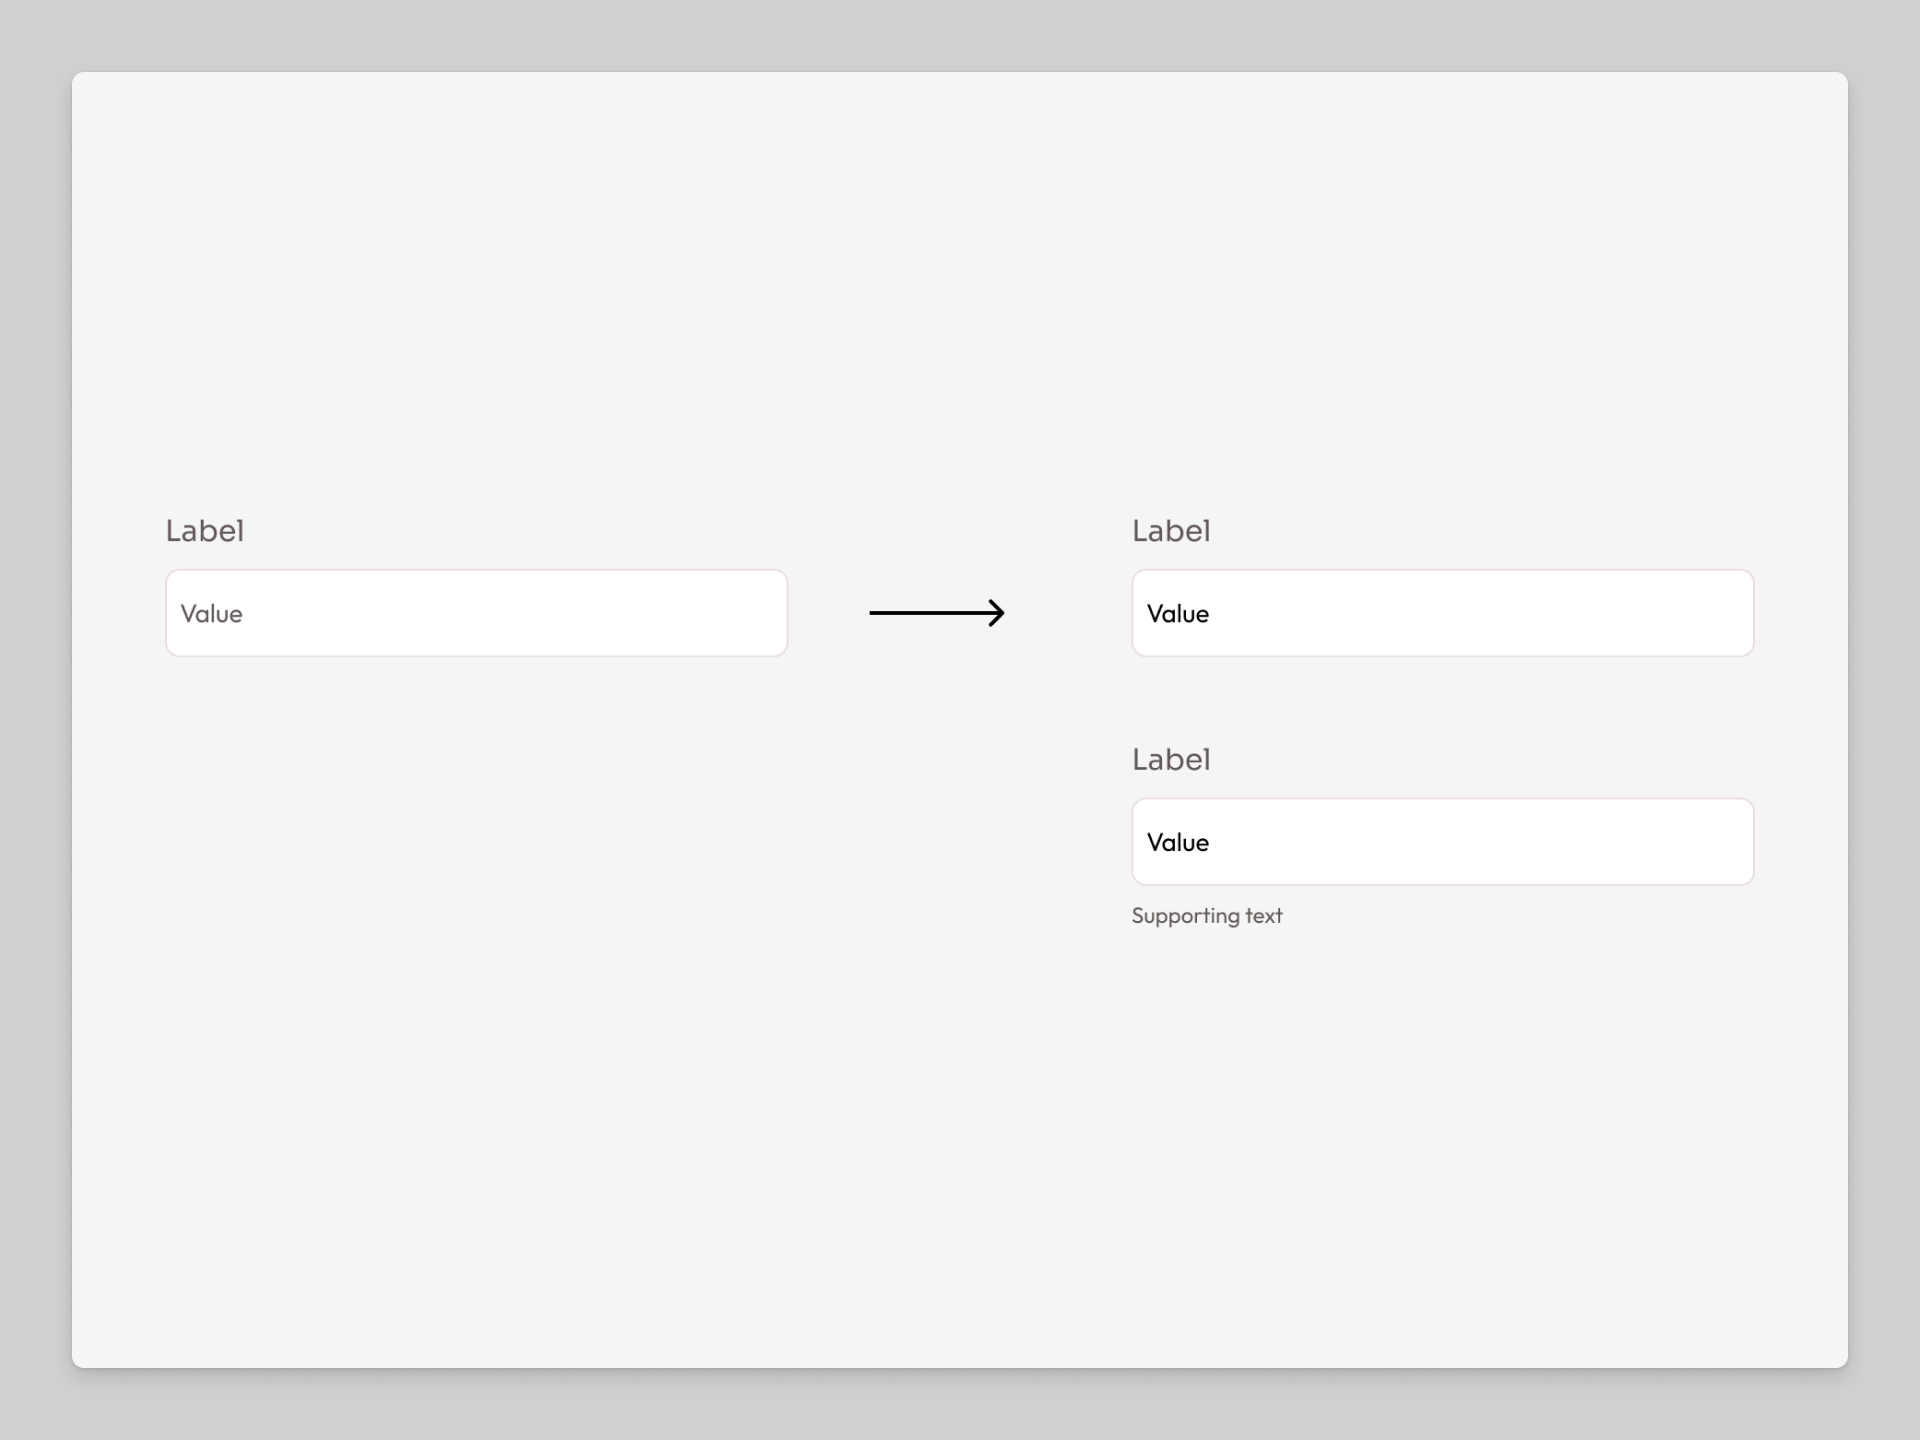Click the word "Supporting" under the bottom field
Viewport: 1920px width, 1440px height.
(x=1185, y=916)
